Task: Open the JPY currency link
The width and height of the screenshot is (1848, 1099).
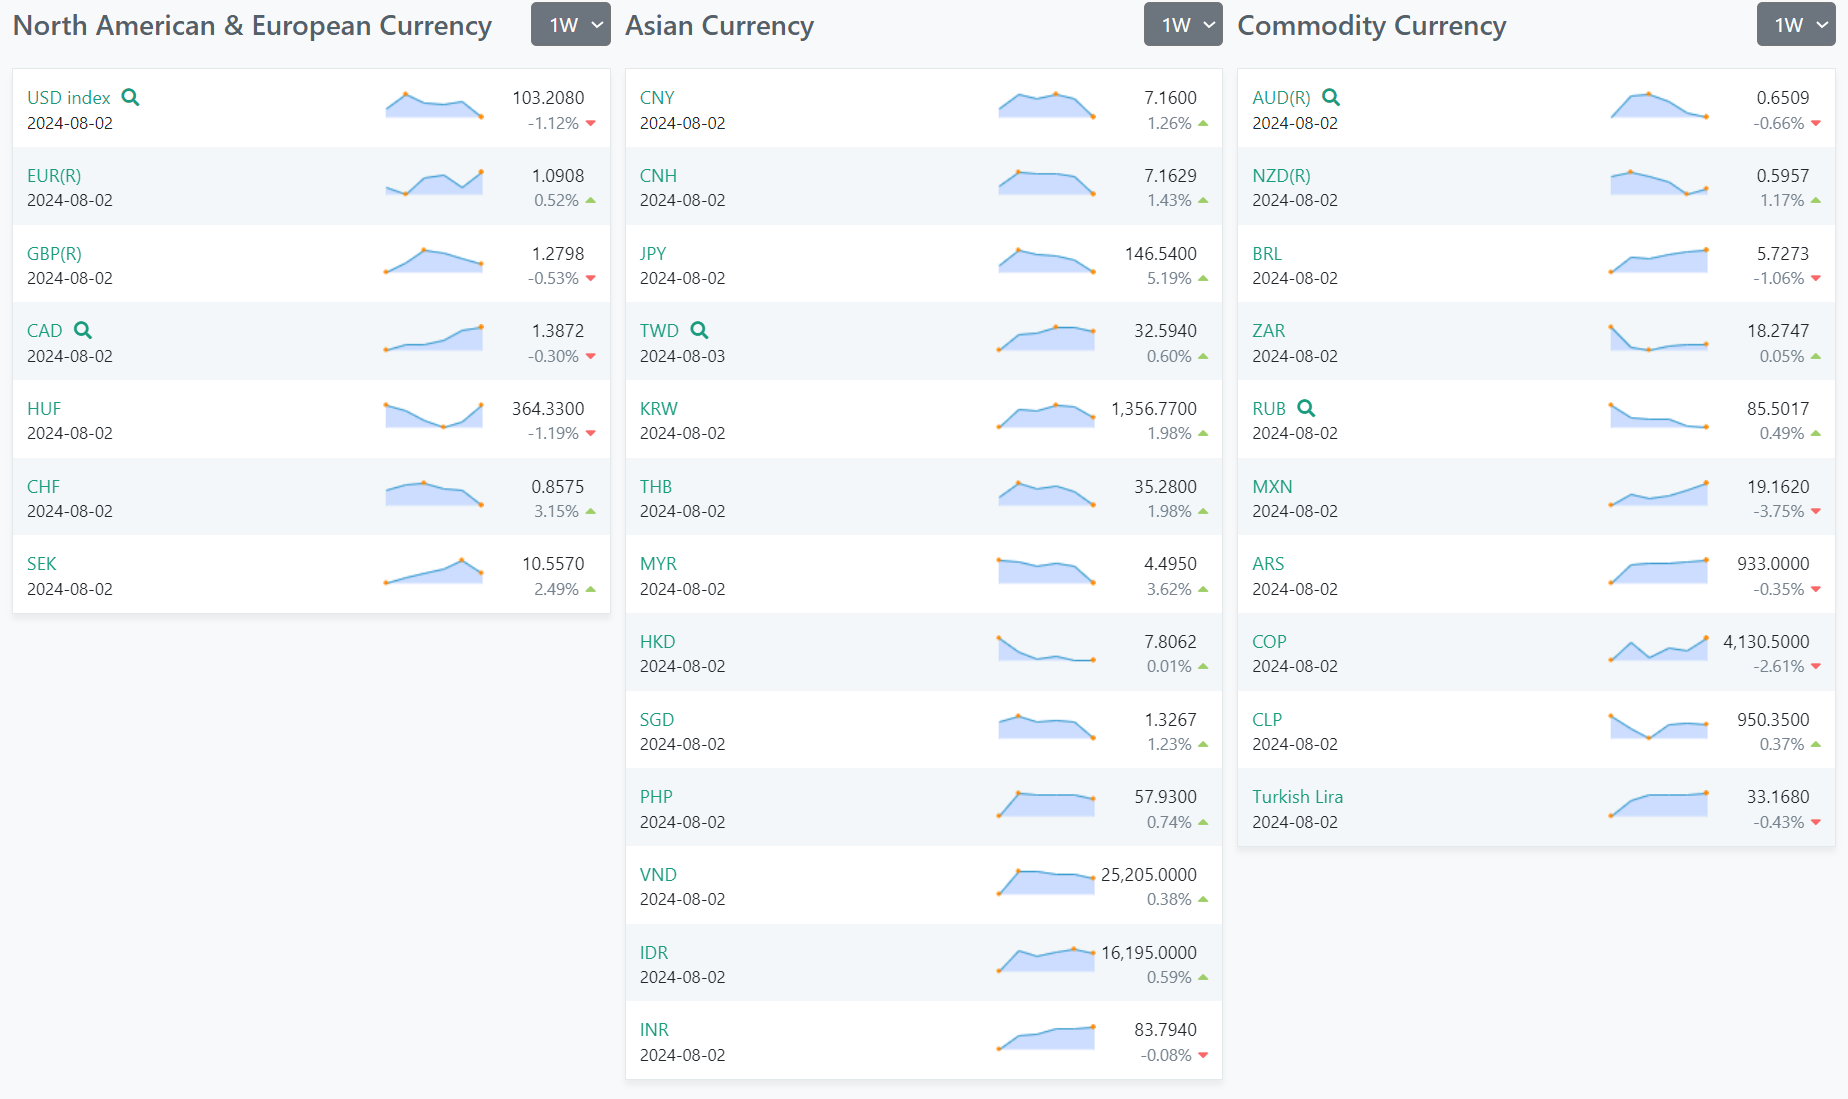Action: pyautogui.click(x=653, y=253)
